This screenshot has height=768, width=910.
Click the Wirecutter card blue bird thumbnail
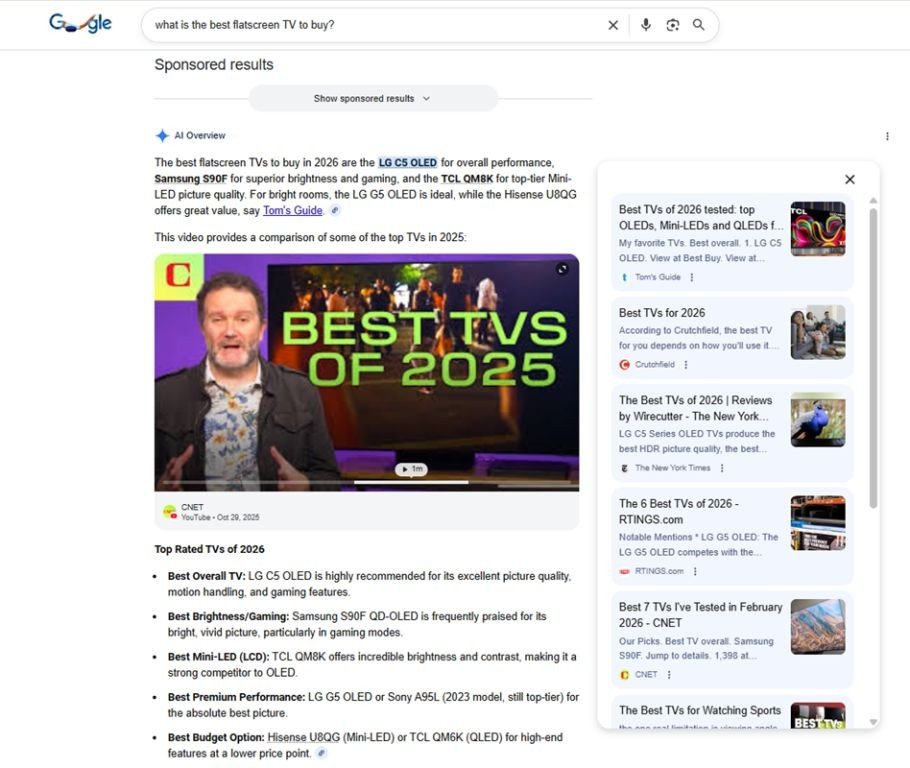click(x=818, y=420)
